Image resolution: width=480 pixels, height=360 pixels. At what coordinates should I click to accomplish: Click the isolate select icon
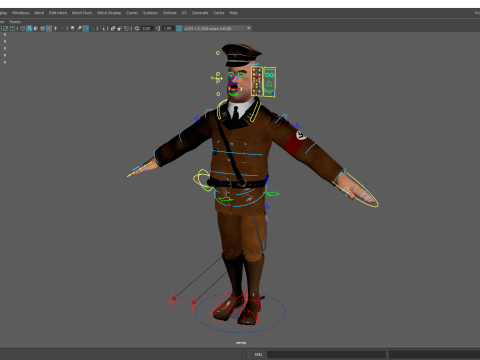102,28
